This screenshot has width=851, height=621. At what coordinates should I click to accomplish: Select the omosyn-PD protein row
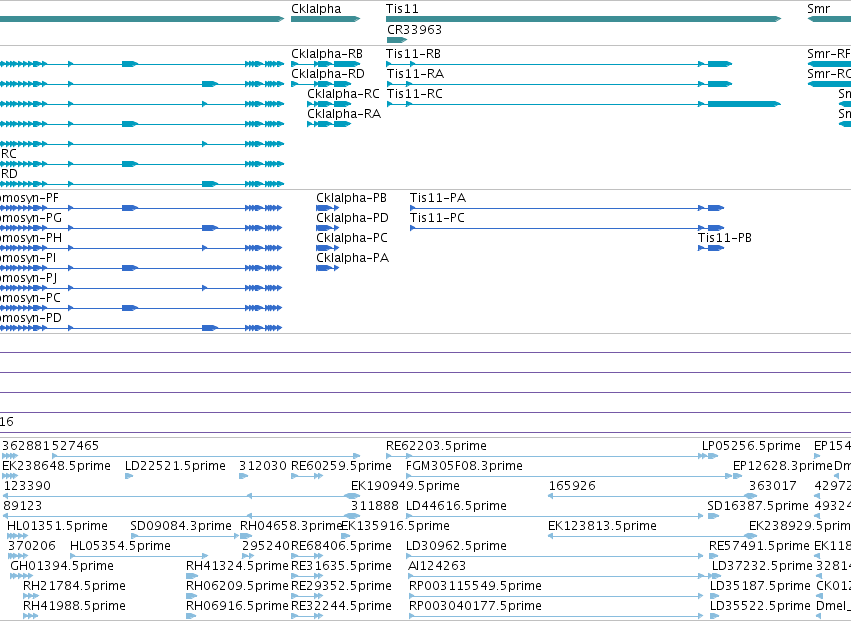(141, 328)
